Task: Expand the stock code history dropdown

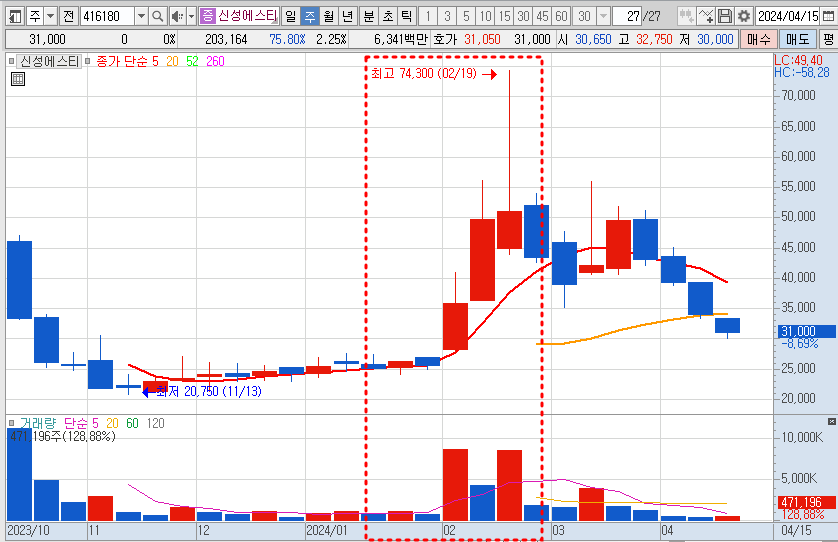Action: (x=141, y=16)
